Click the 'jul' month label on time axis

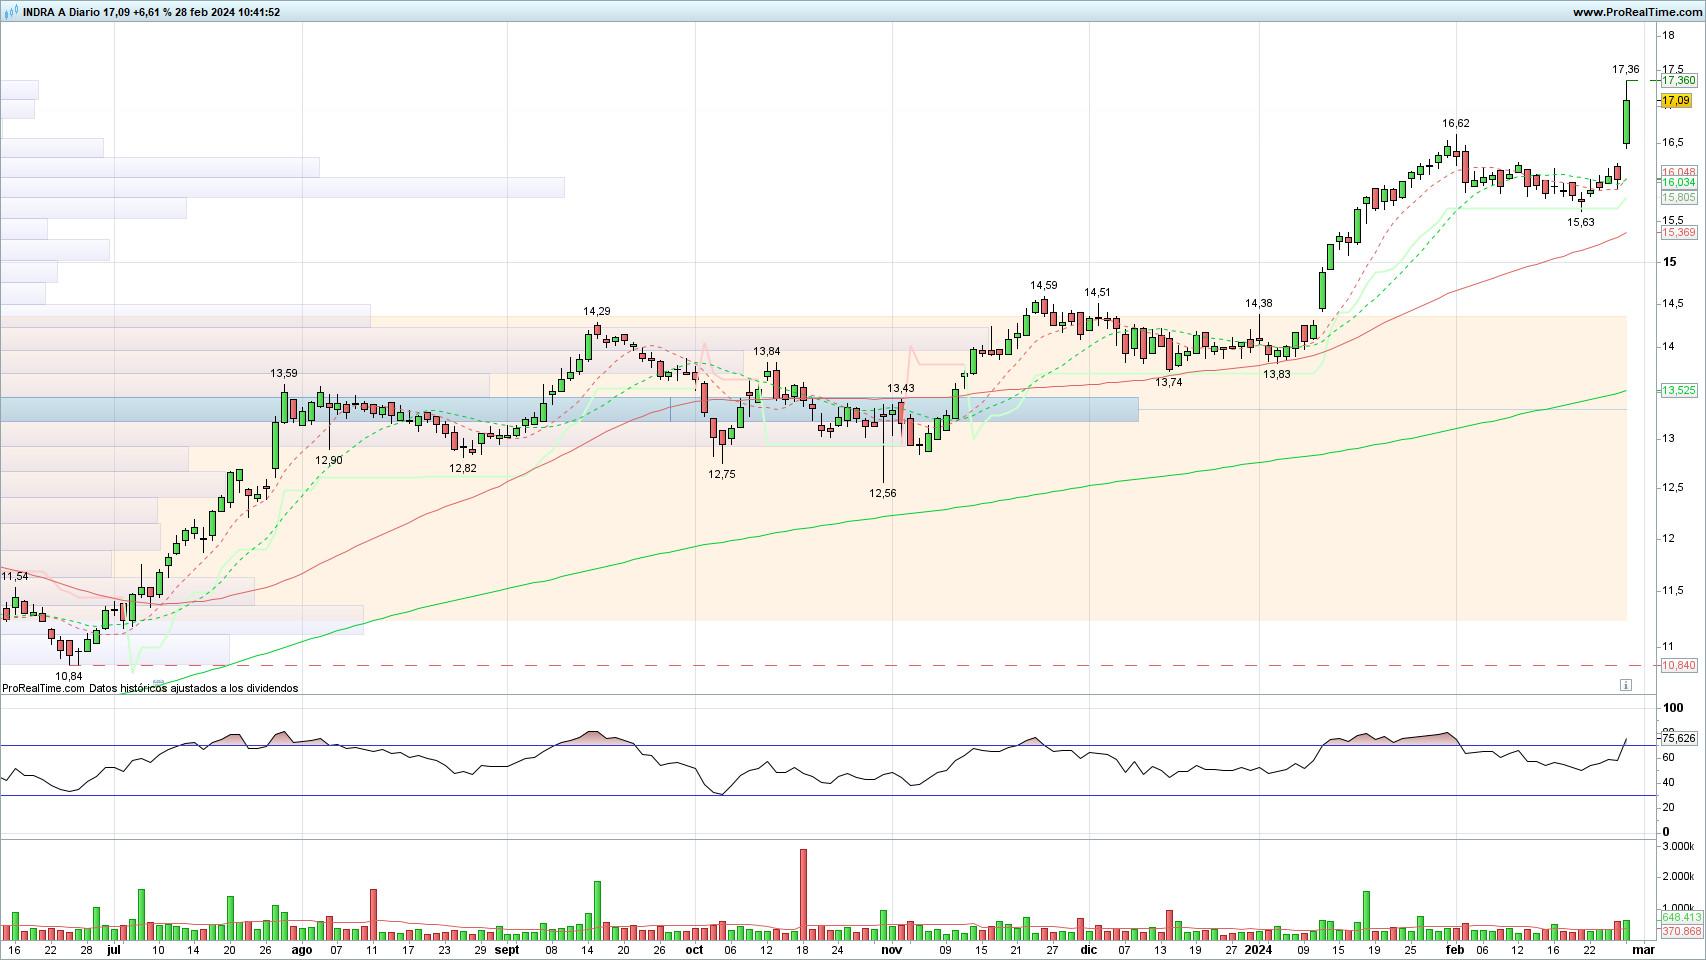(x=113, y=950)
